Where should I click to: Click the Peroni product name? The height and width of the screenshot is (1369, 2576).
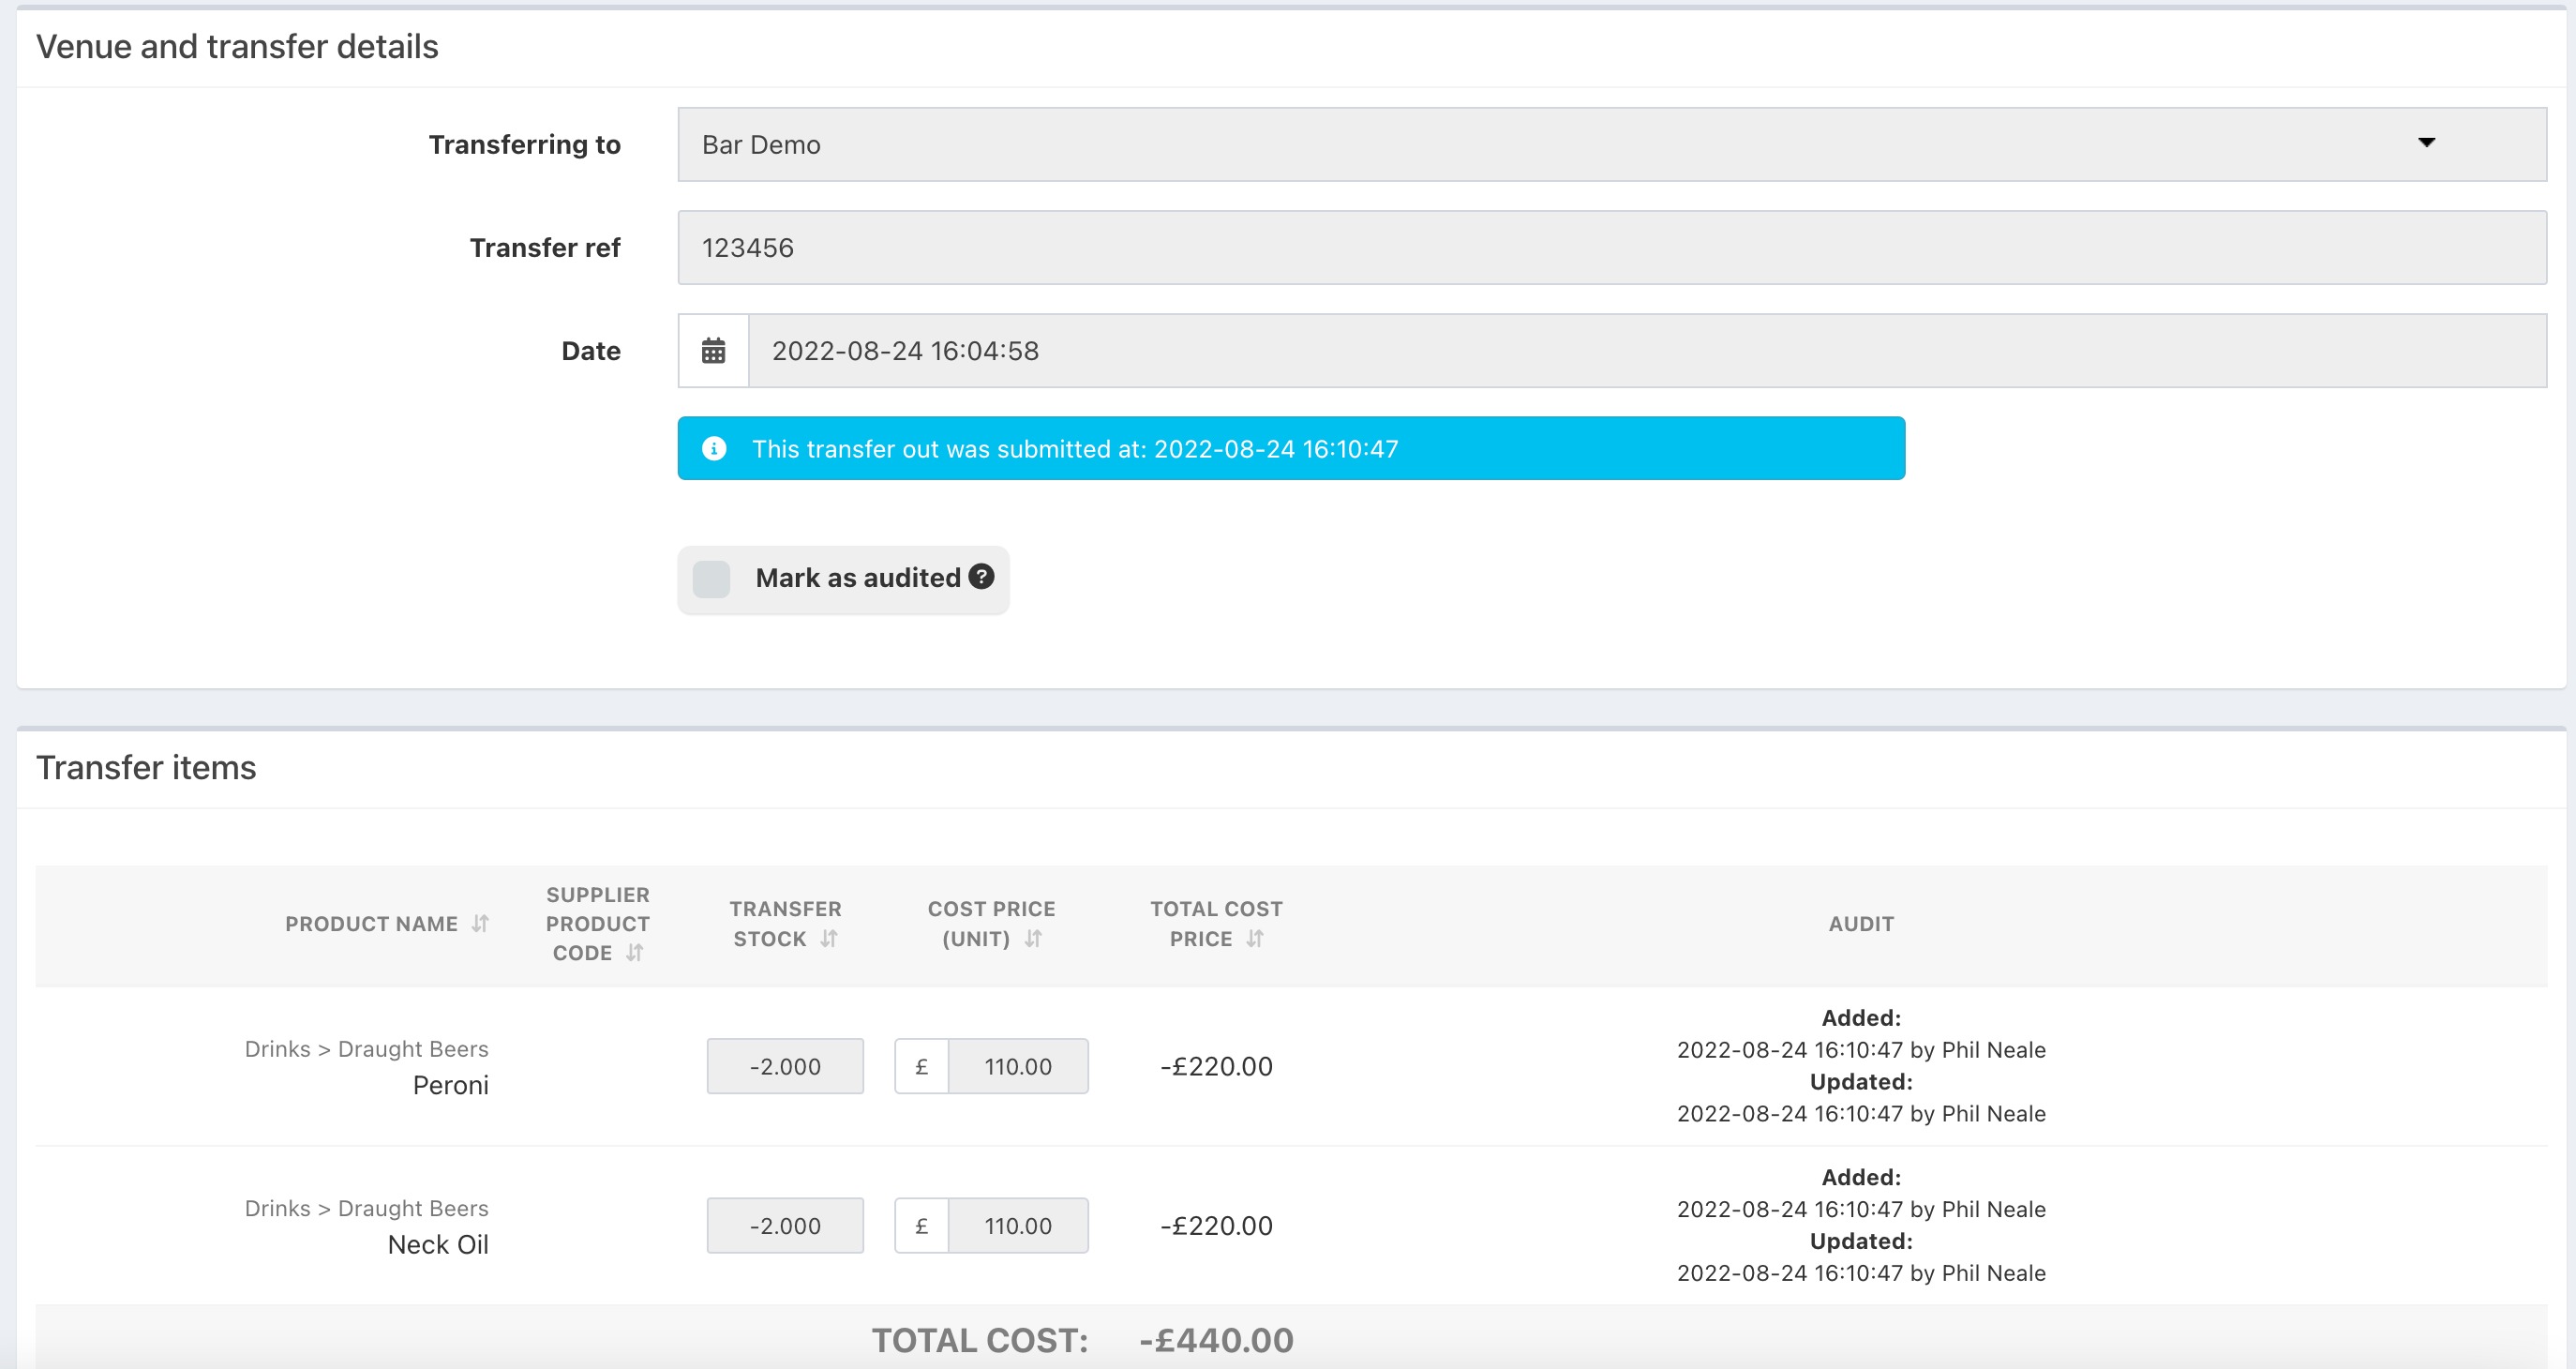tap(450, 1085)
